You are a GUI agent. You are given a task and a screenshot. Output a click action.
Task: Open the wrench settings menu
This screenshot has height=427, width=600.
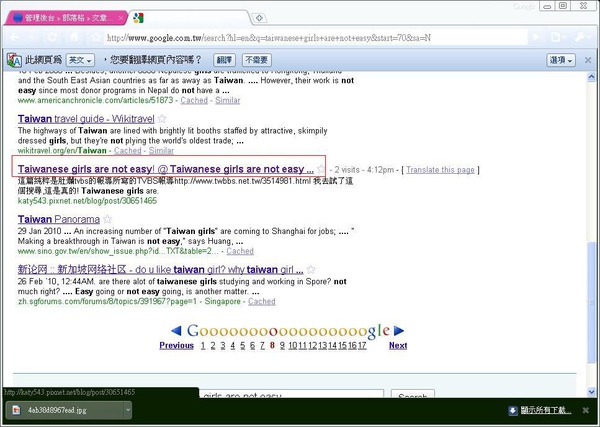[581, 37]
